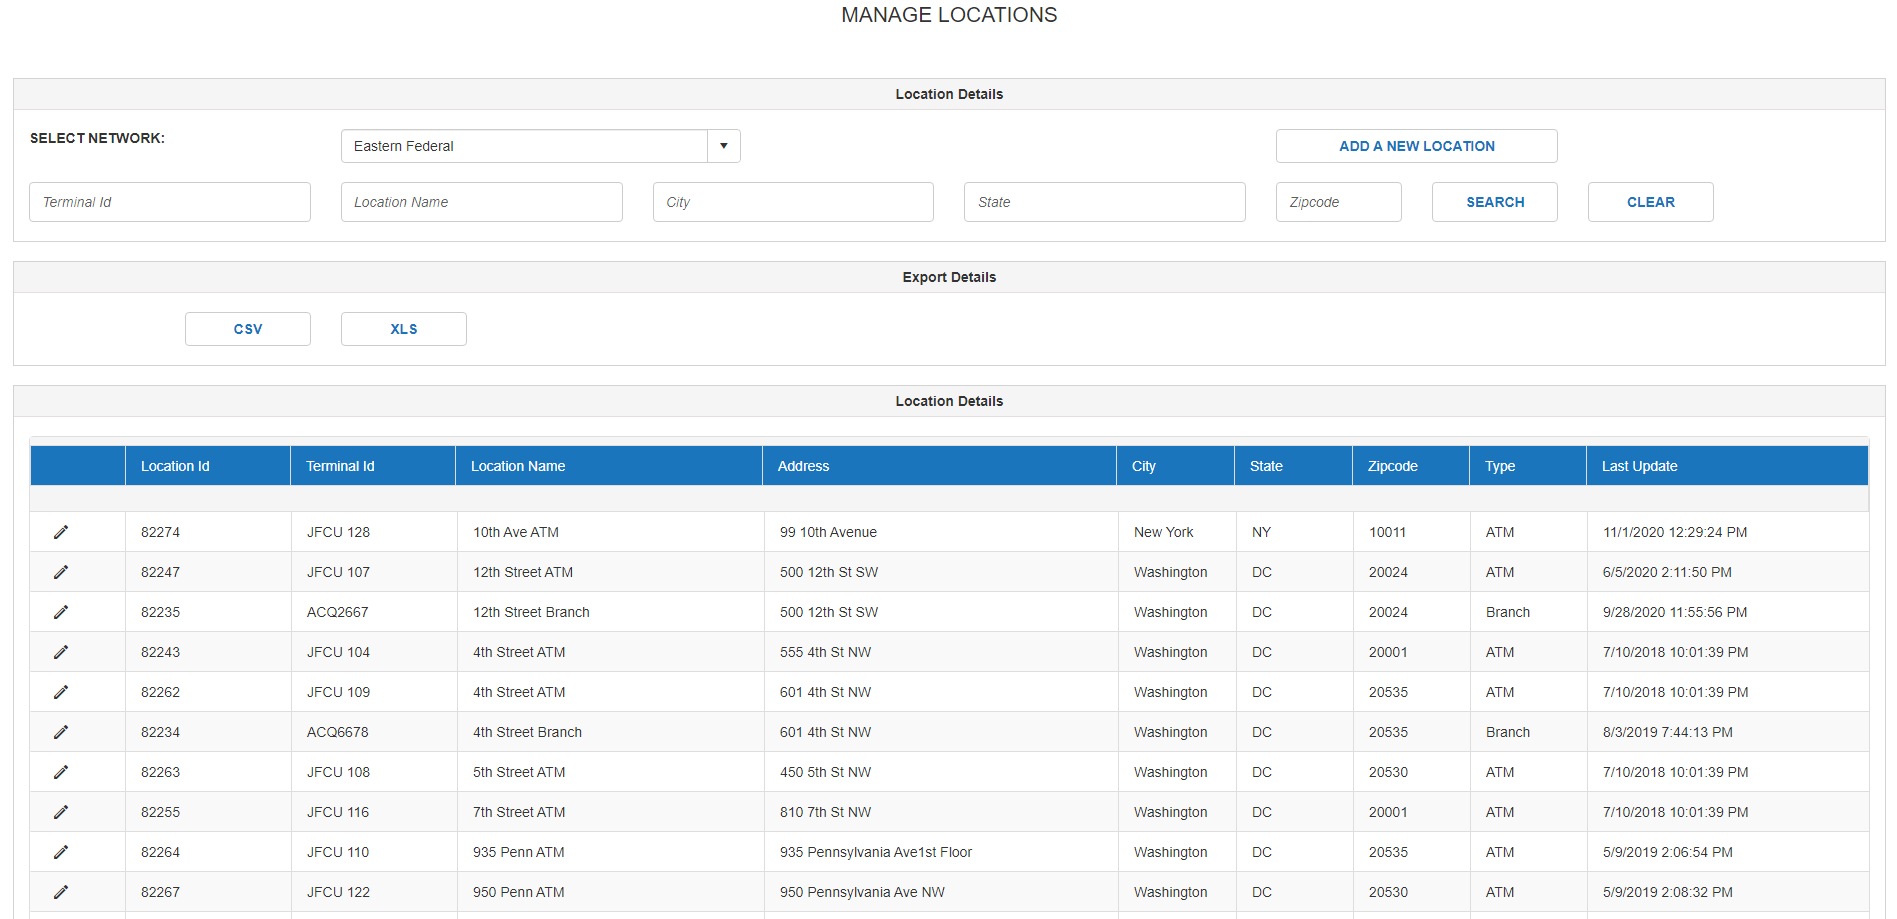Select address 450 5th St NW

click(x=825, y=772)
